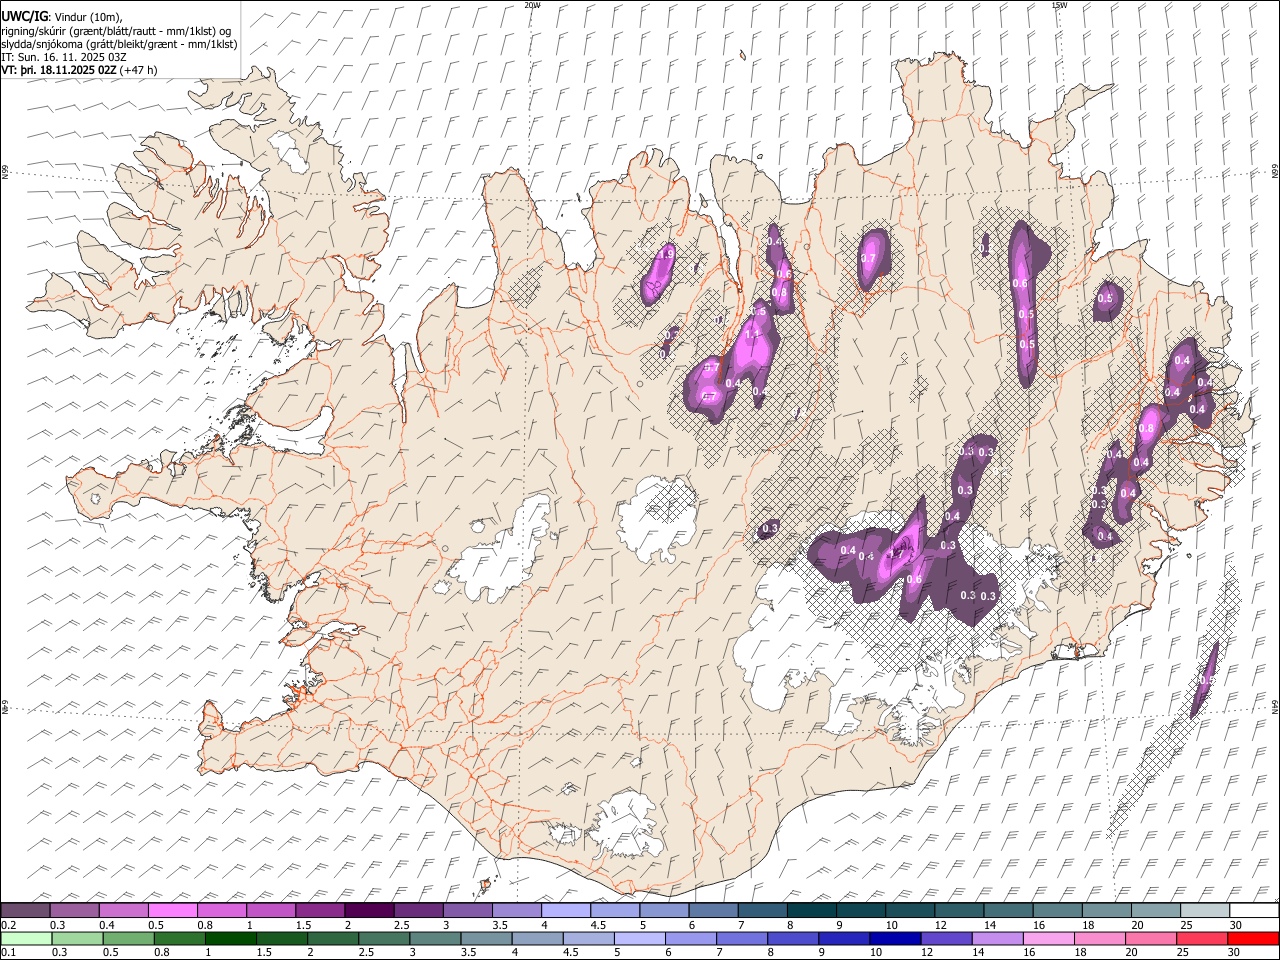This screenshot has height=960, width=1280.
Task: Click the "VT: þri. 18.11.2025 02Z" valid time
Action: coord(59,70)
